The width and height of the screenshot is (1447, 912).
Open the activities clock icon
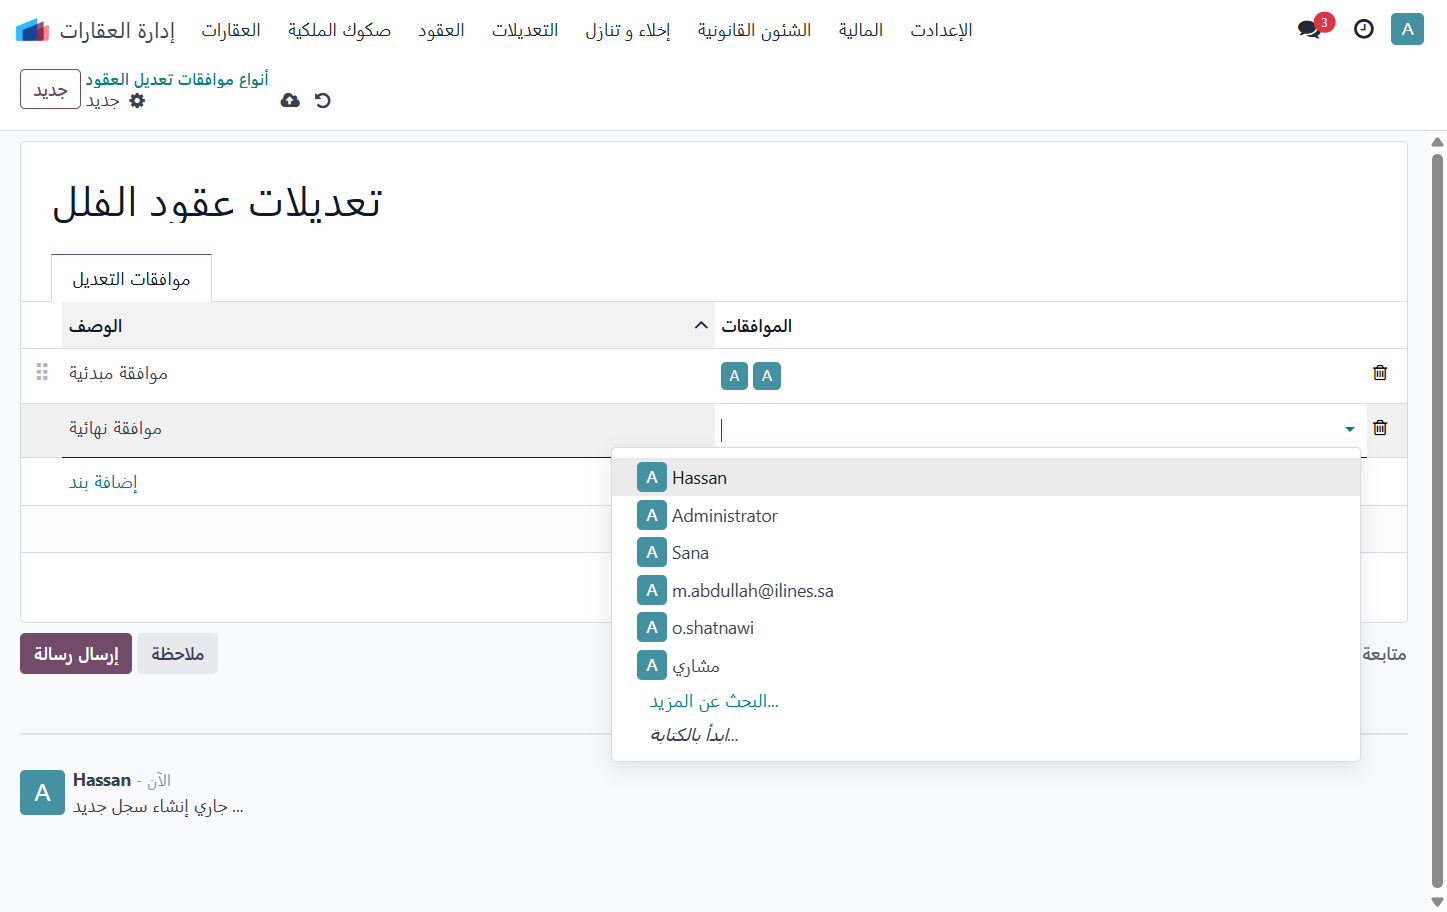click(x=1364, y=29)
